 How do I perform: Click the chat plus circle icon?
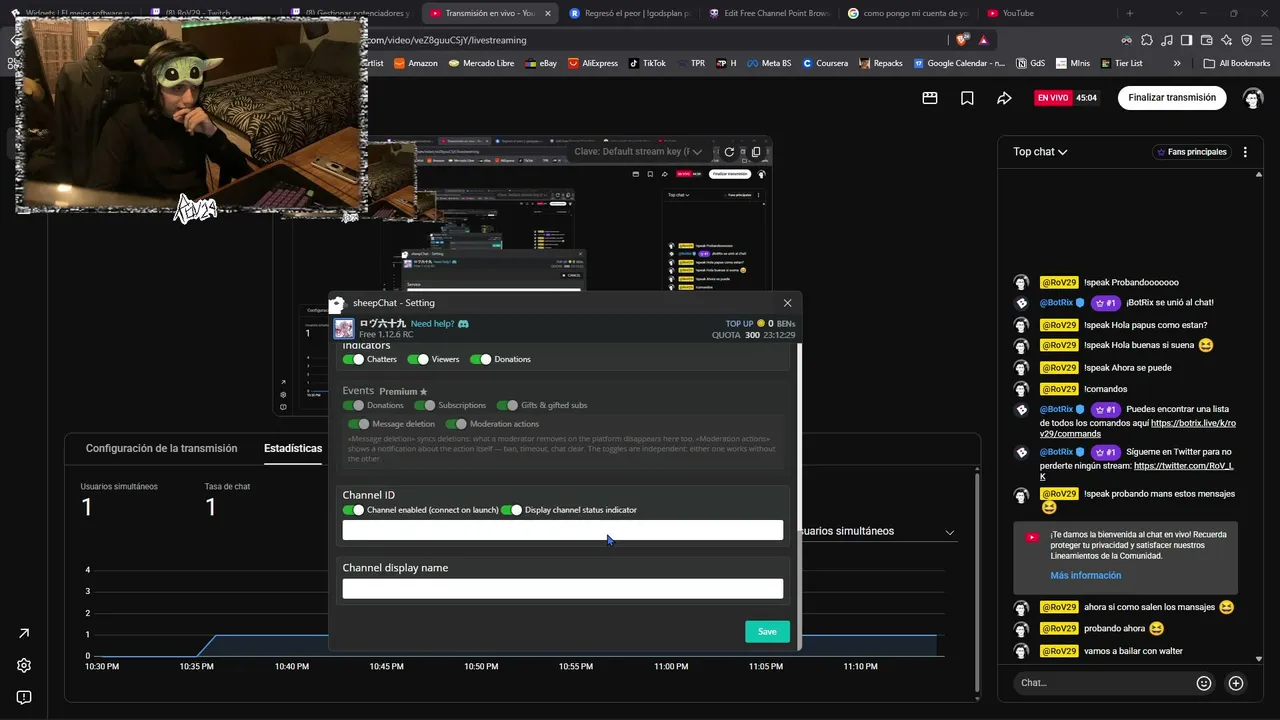pos(1236,683)
